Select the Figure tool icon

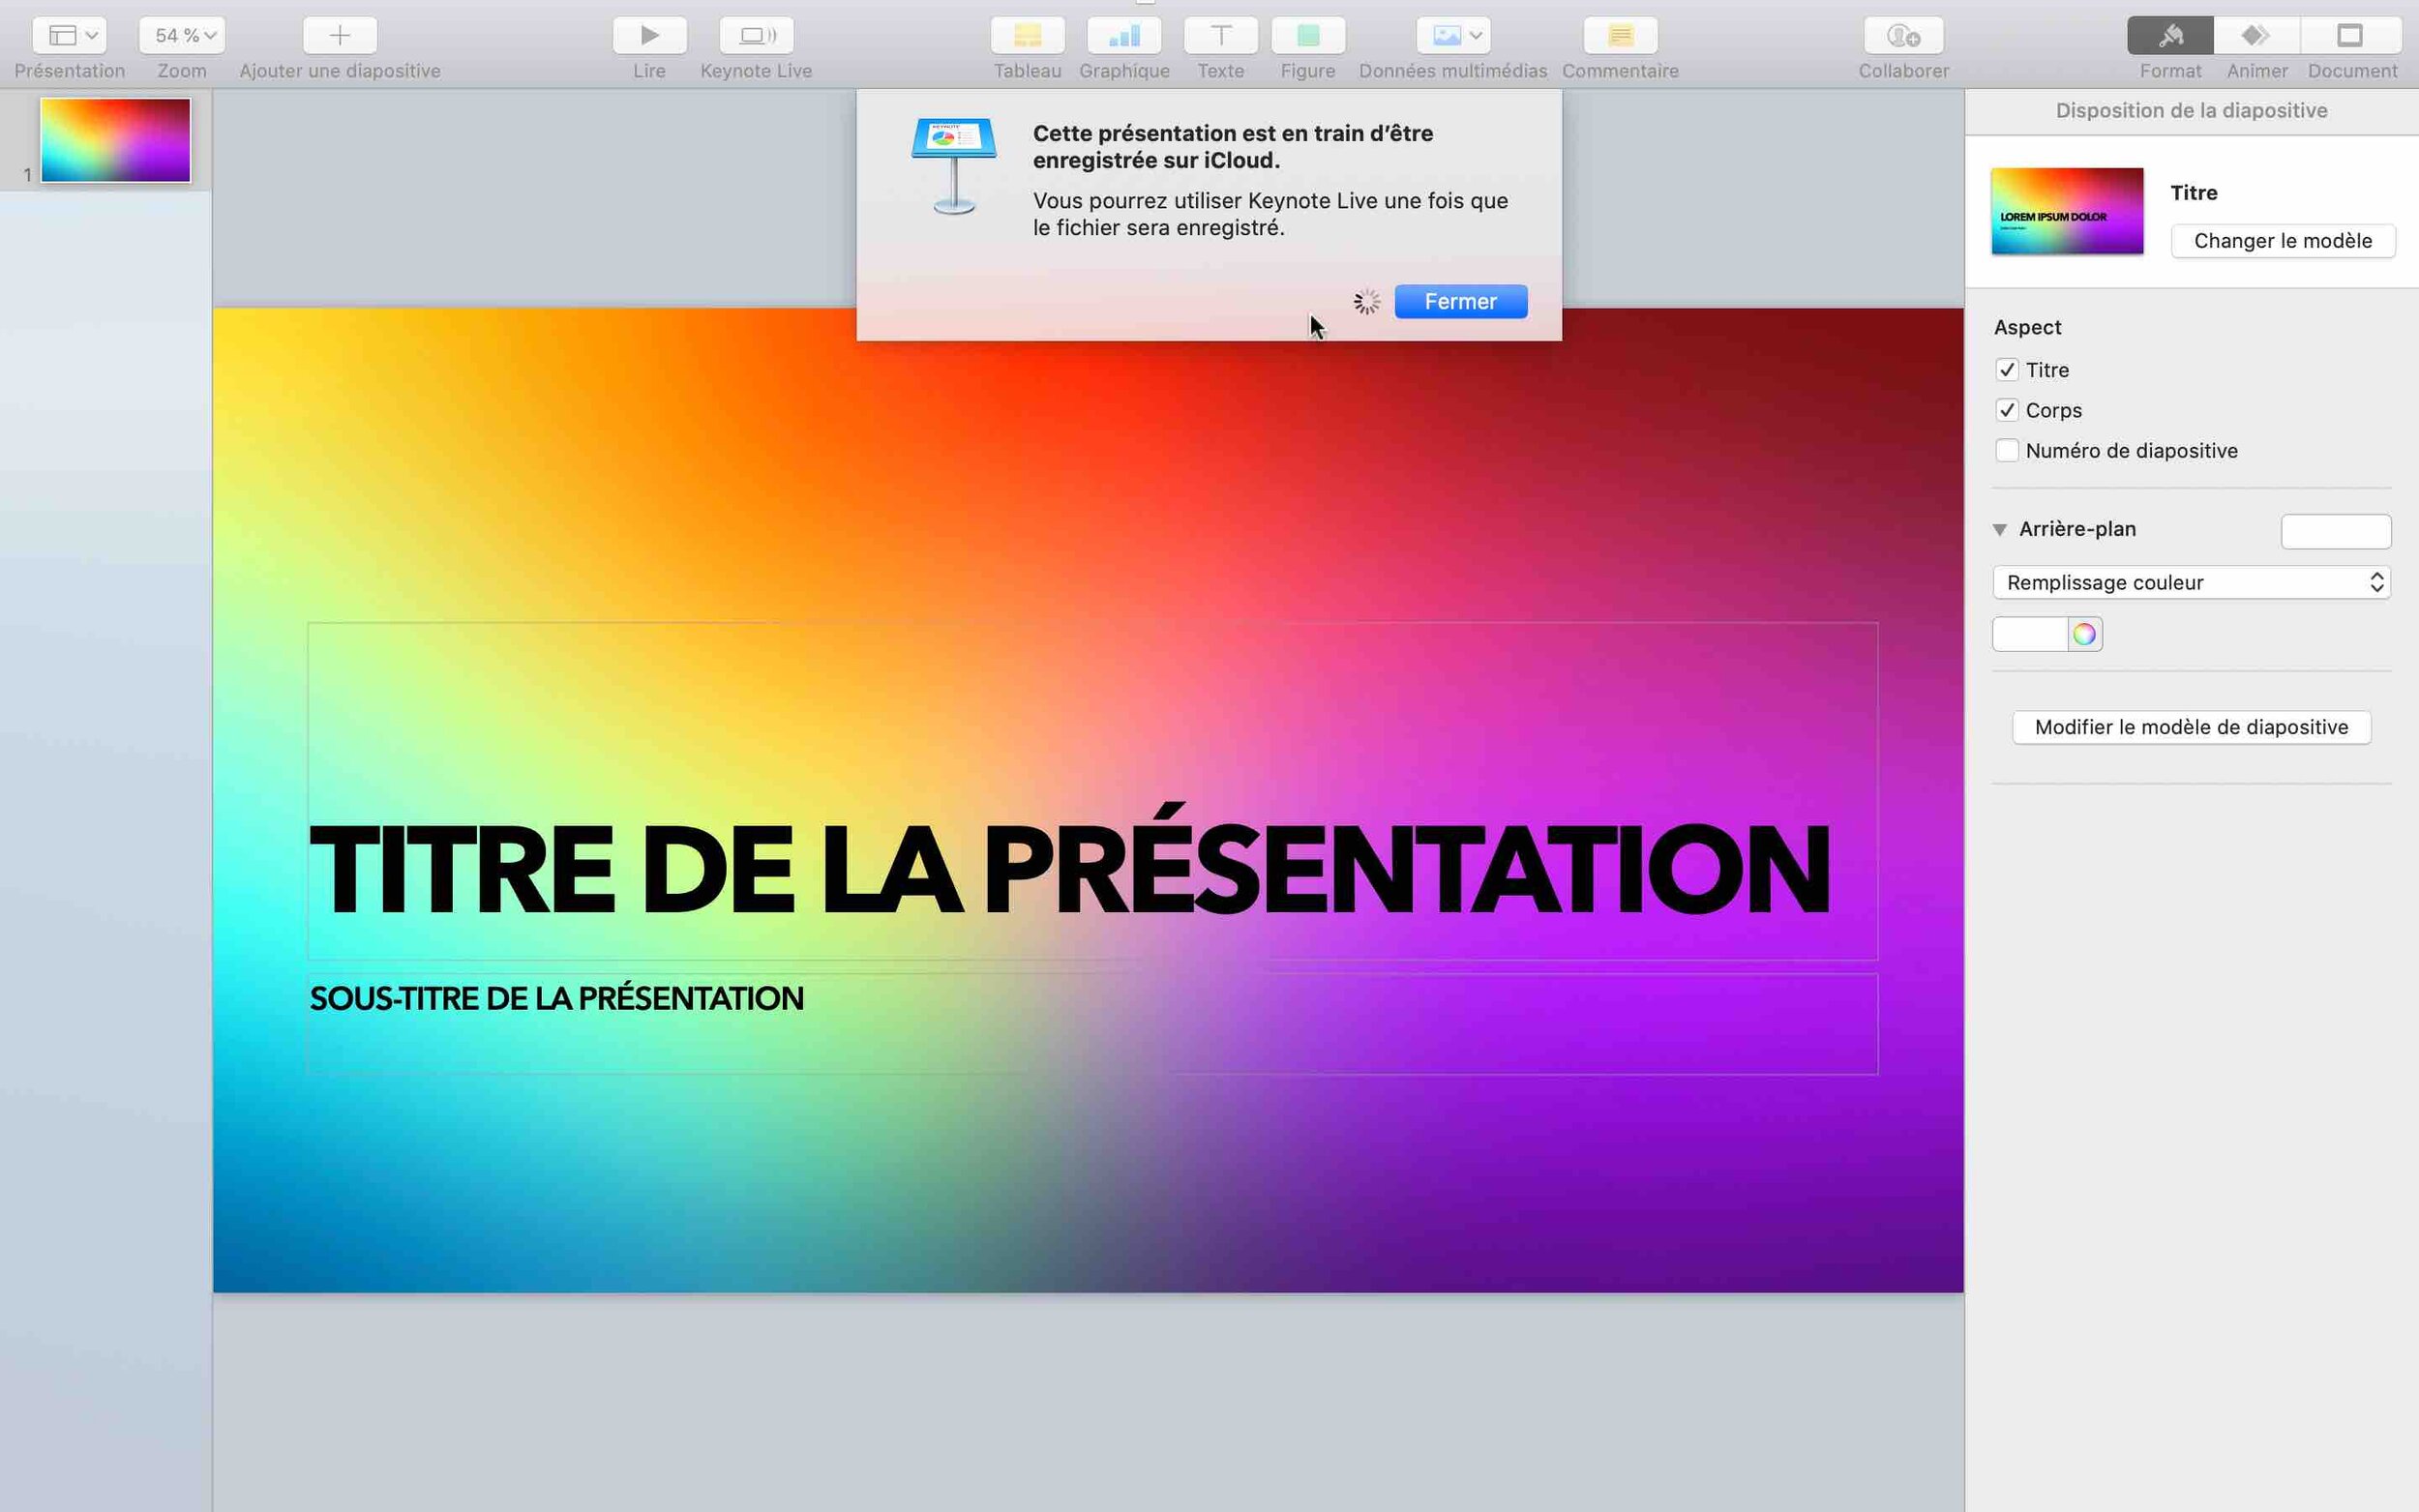pyautogui.click(x=1306, y=35)
